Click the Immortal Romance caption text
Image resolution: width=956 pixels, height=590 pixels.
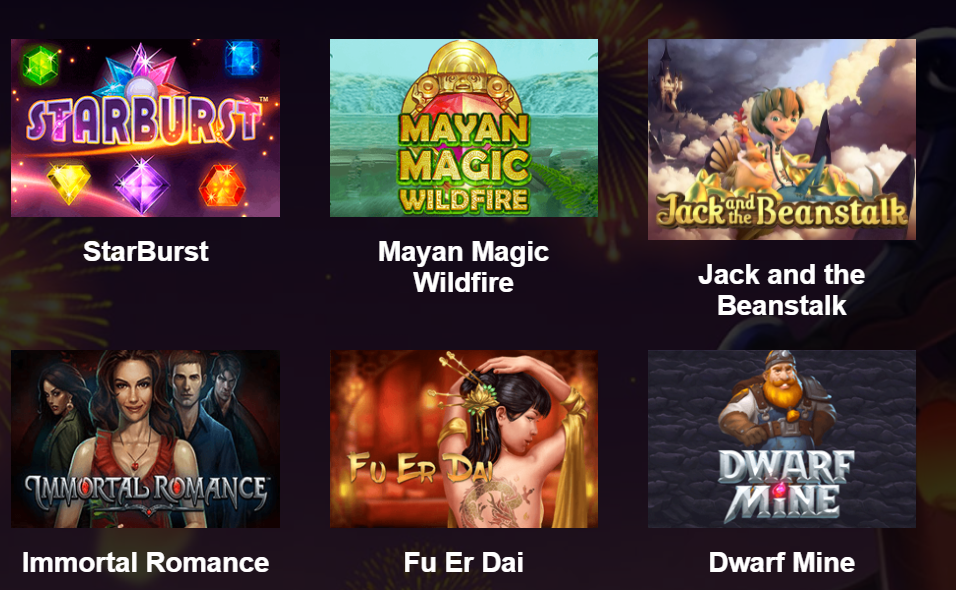tap(146, 562)
